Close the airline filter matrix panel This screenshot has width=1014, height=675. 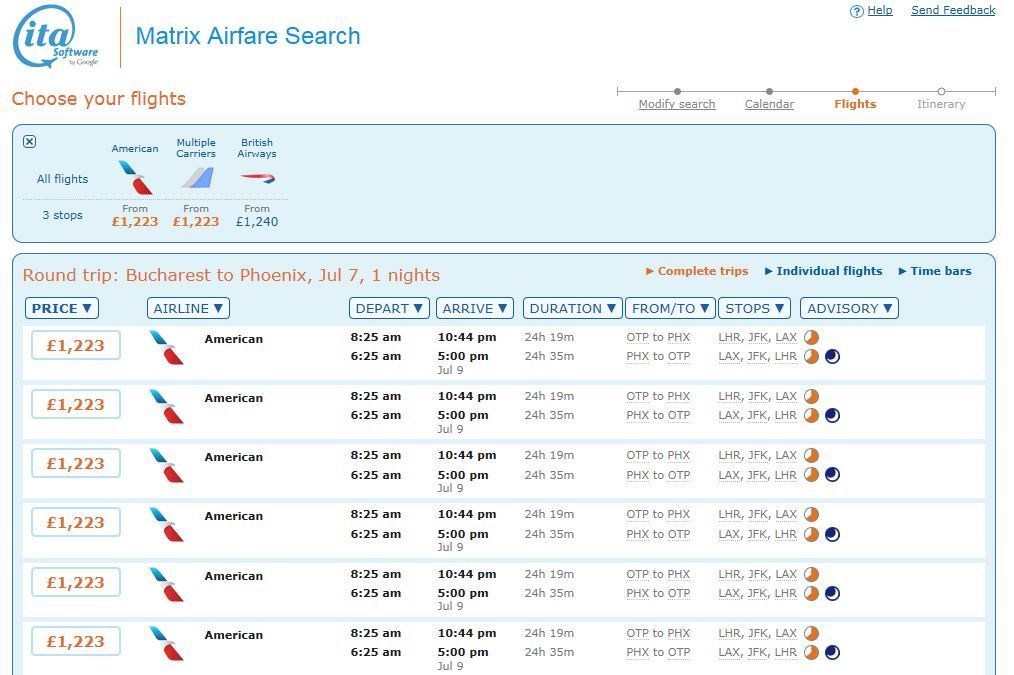point(29,142)
